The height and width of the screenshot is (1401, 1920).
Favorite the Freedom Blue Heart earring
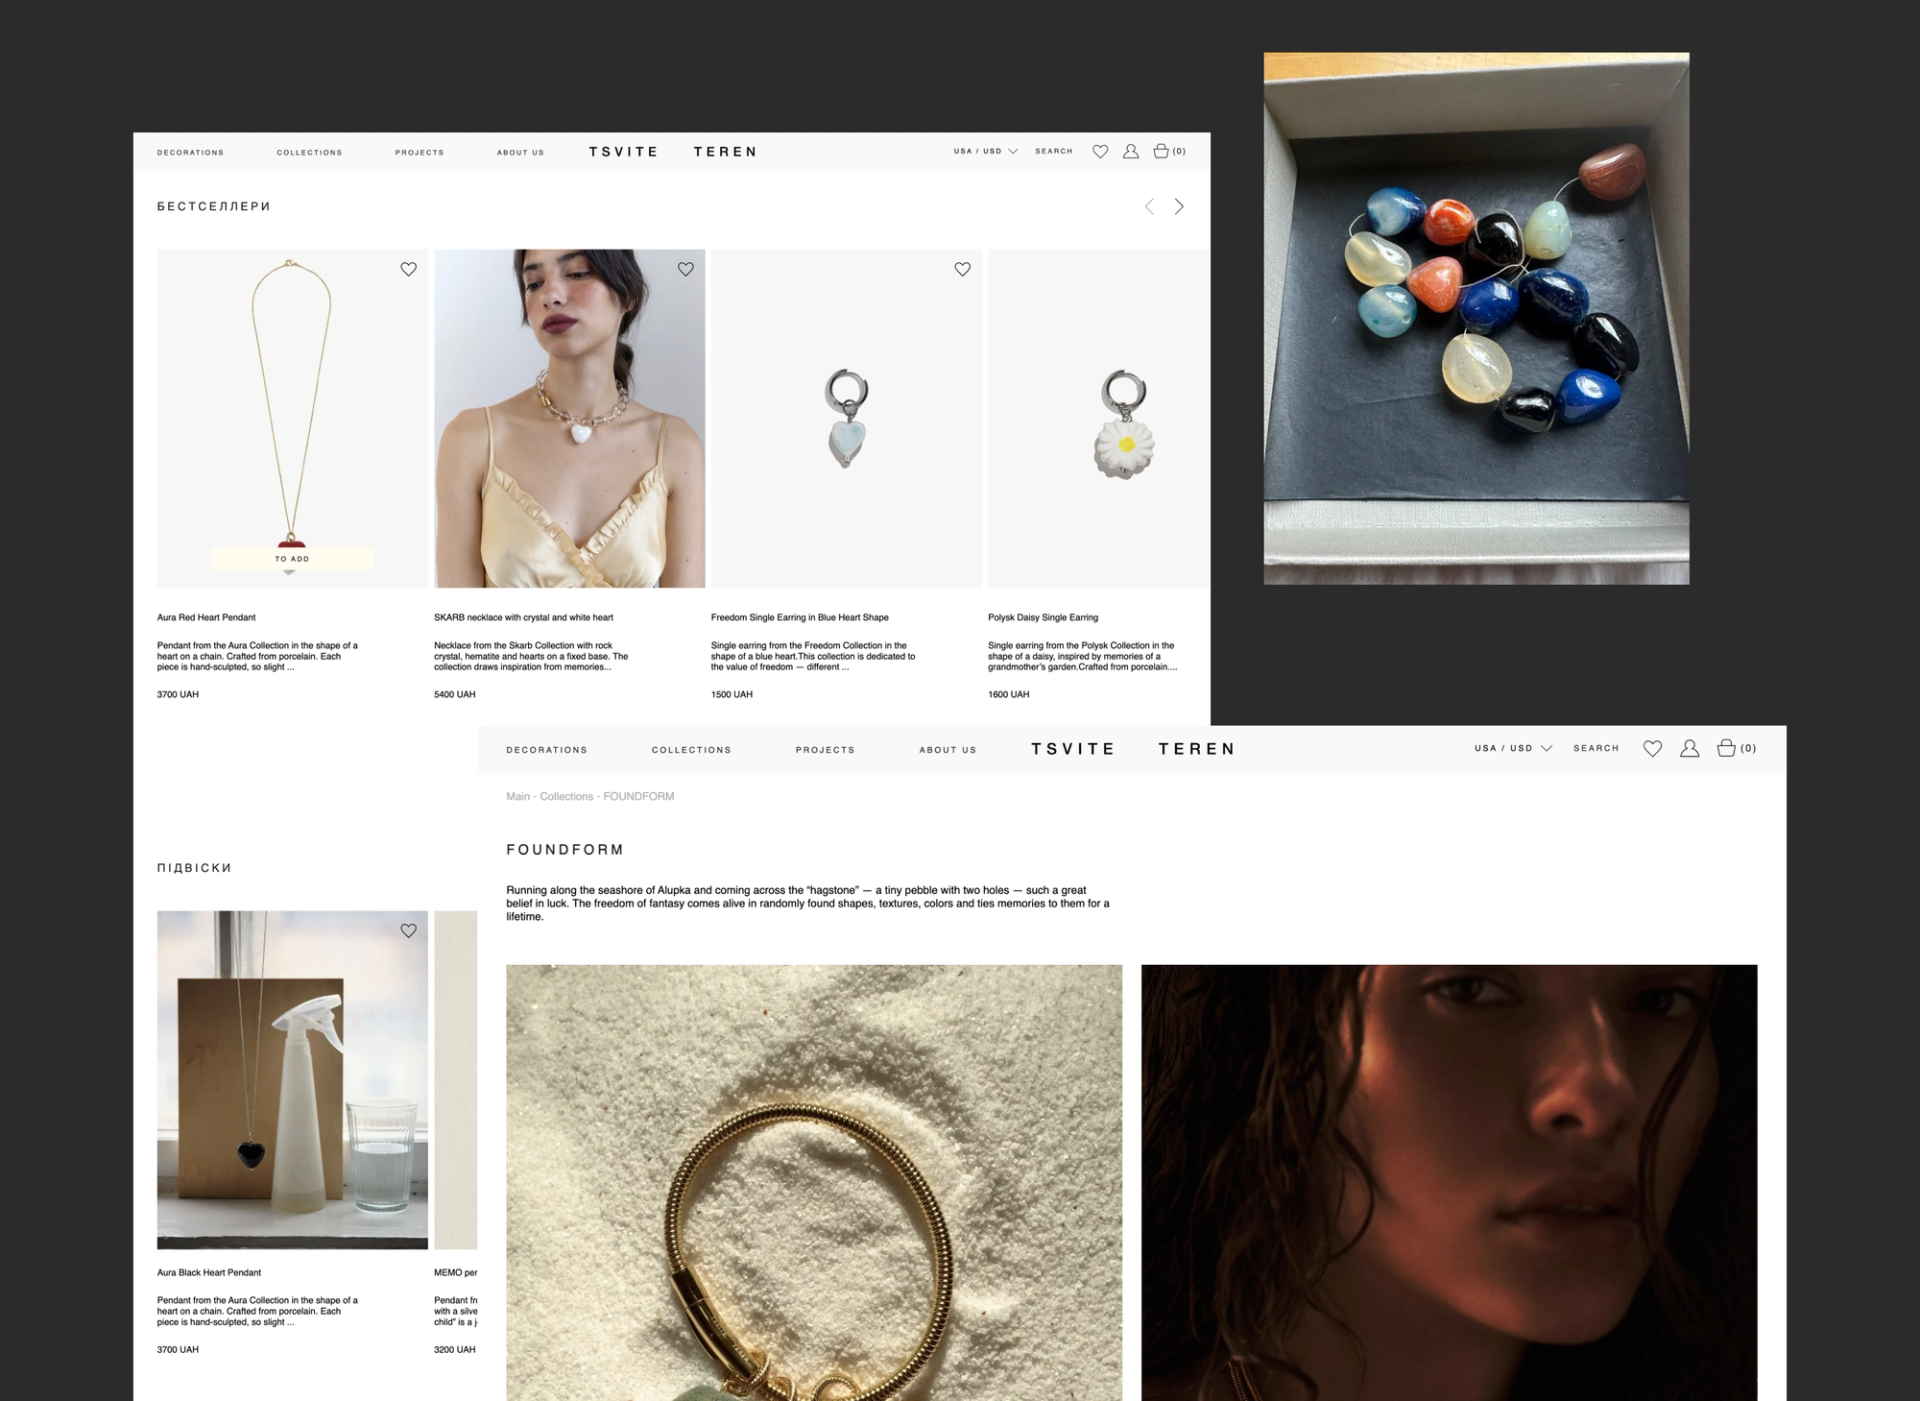click(x=962, y=269)
